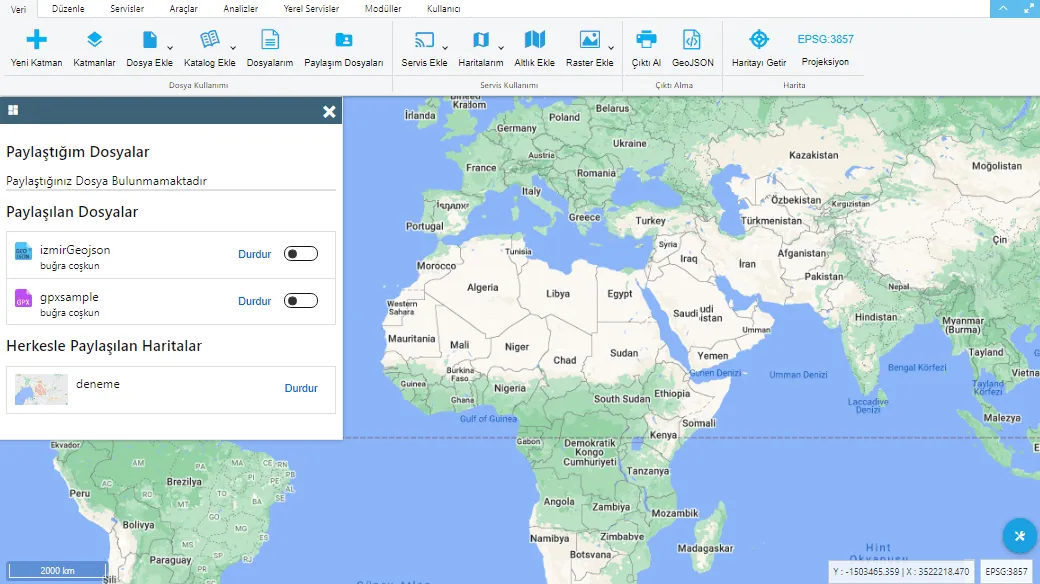Click the EPSG:3857 Projeksiyon button
This screenshot has height=584, width=1040.
tap(825, 48)
